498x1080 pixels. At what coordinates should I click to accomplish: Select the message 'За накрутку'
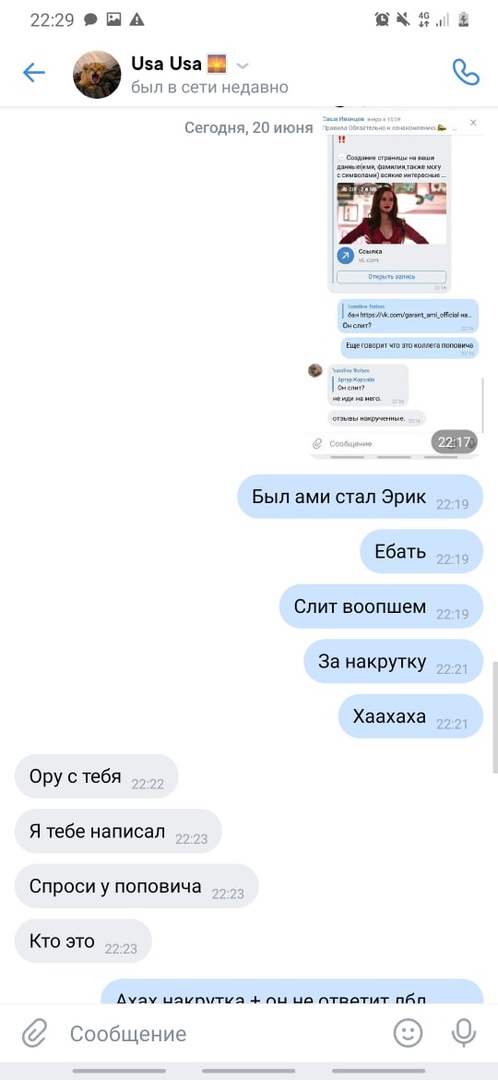393,662
